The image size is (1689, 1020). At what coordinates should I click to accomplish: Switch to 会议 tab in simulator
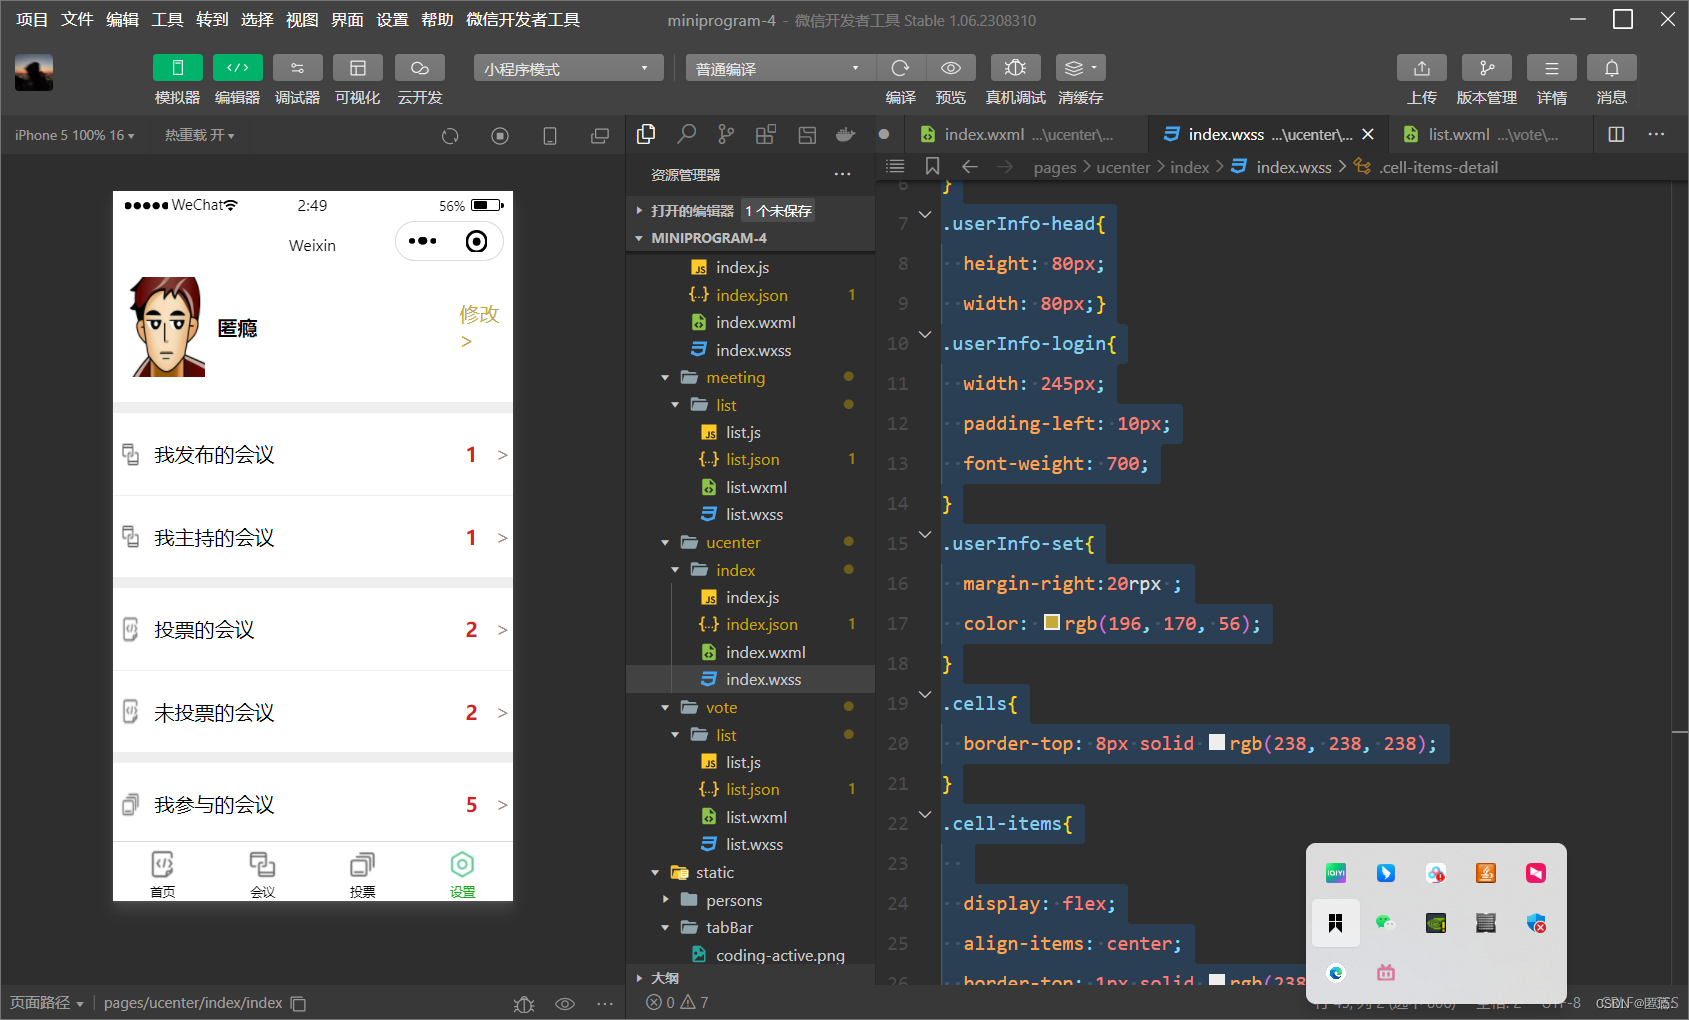click(263, 873)
